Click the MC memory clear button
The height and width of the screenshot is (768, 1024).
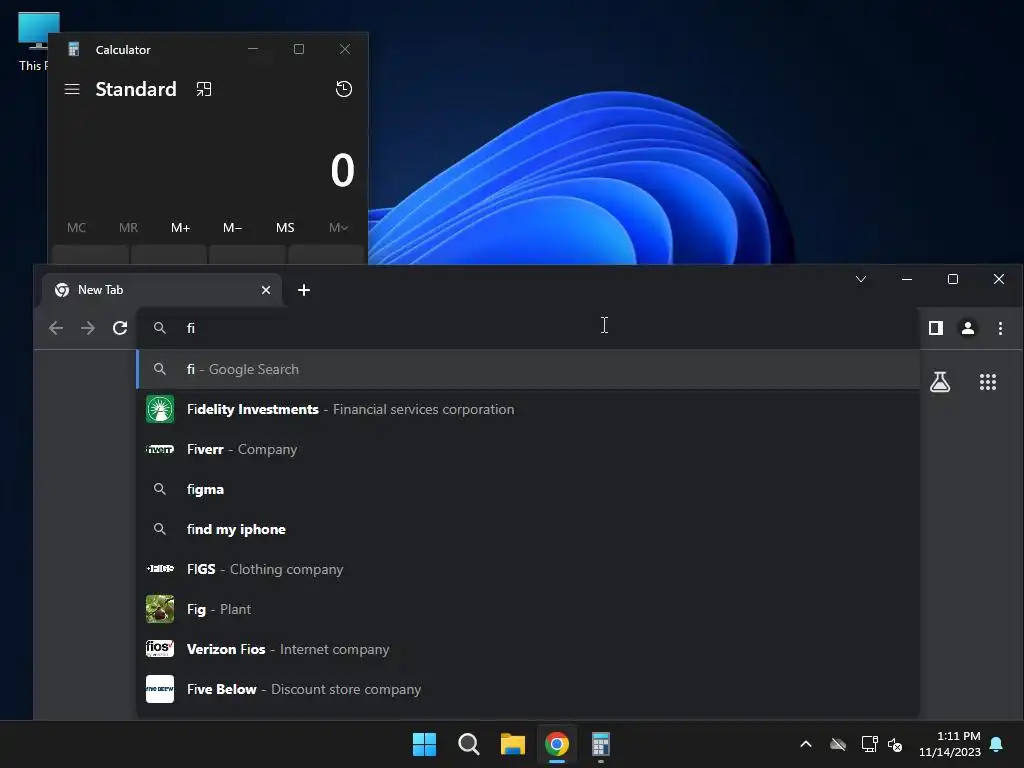[76, 227]
